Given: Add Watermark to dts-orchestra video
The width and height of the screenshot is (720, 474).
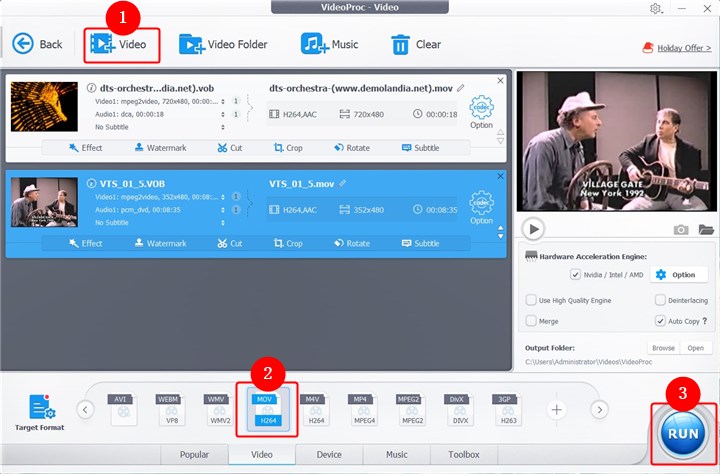Looking at the screenshot, I should [x=160, y=147].
